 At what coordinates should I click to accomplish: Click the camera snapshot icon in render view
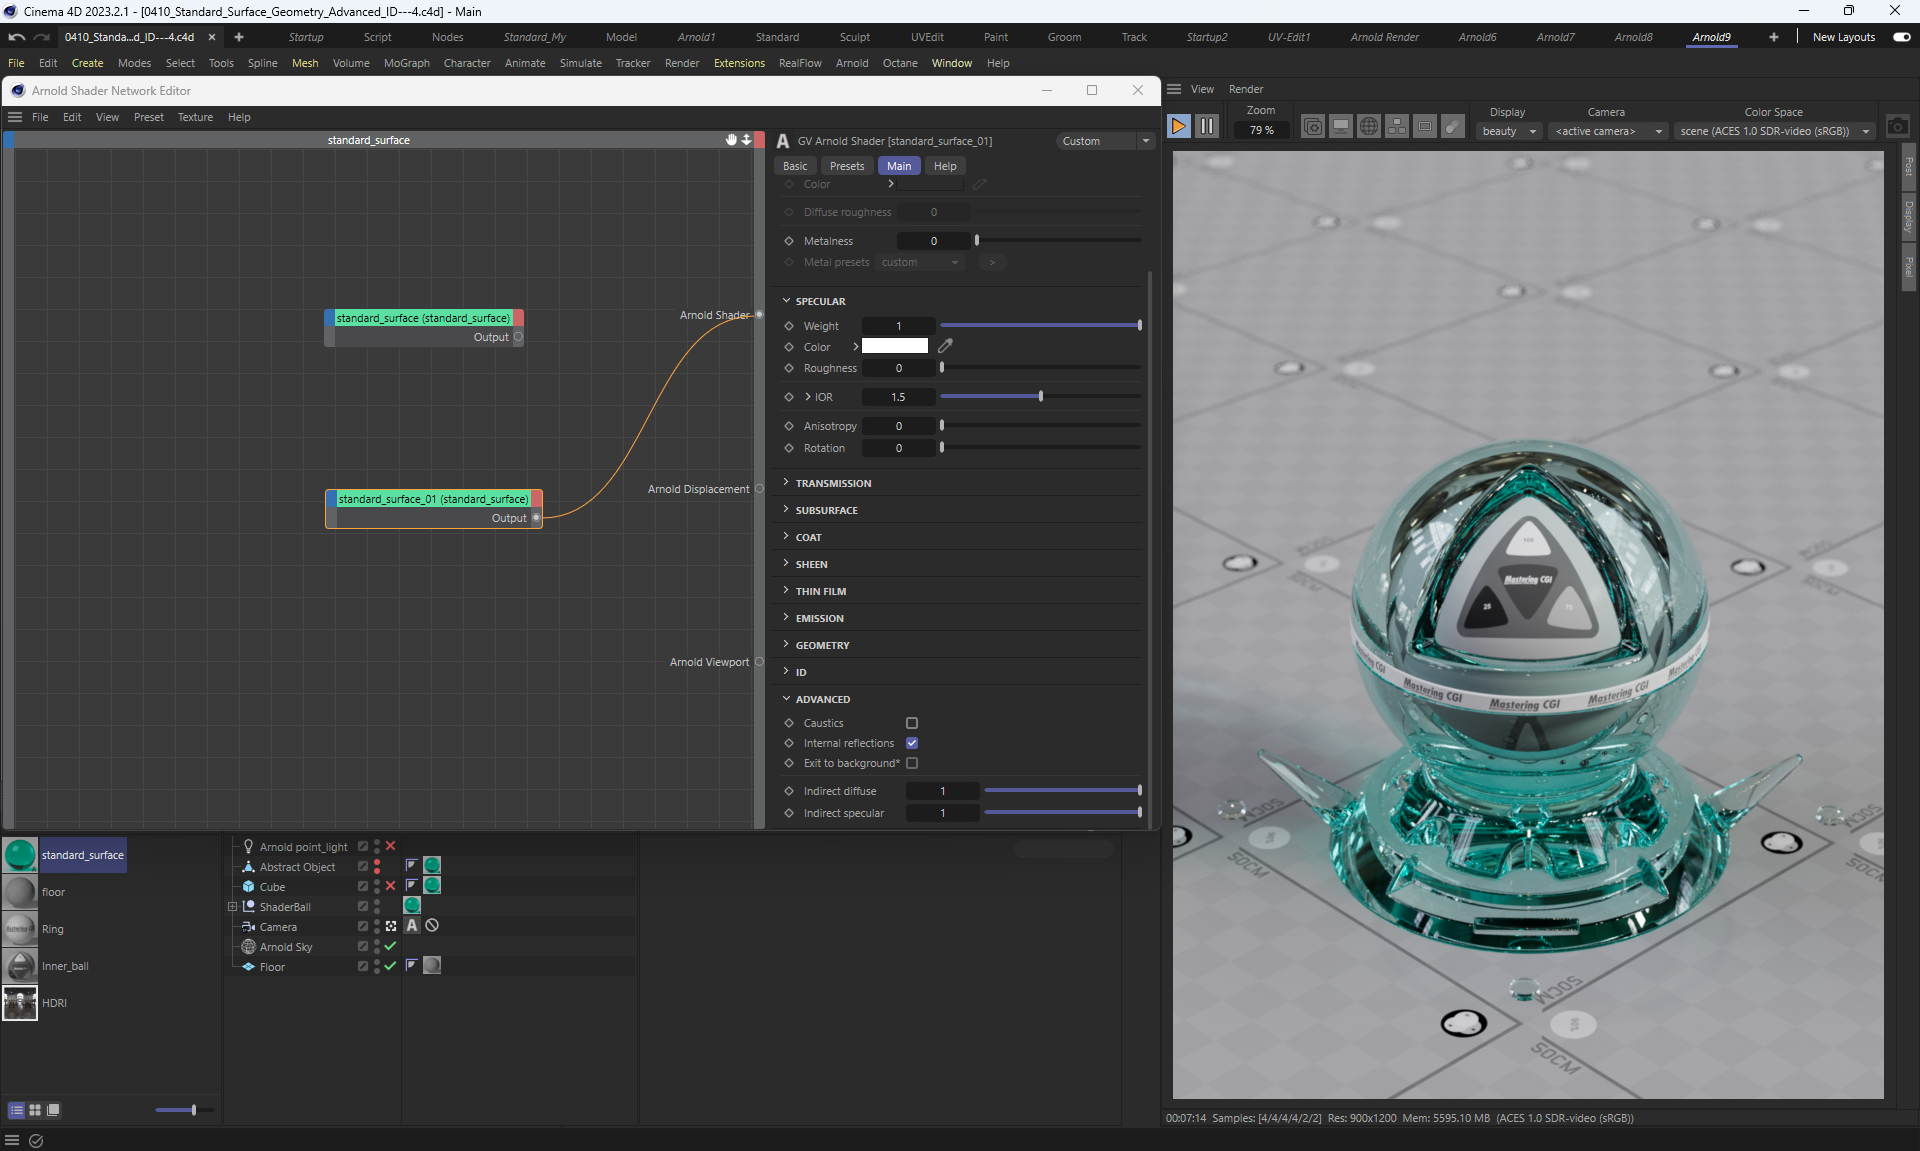[1897, 127]
